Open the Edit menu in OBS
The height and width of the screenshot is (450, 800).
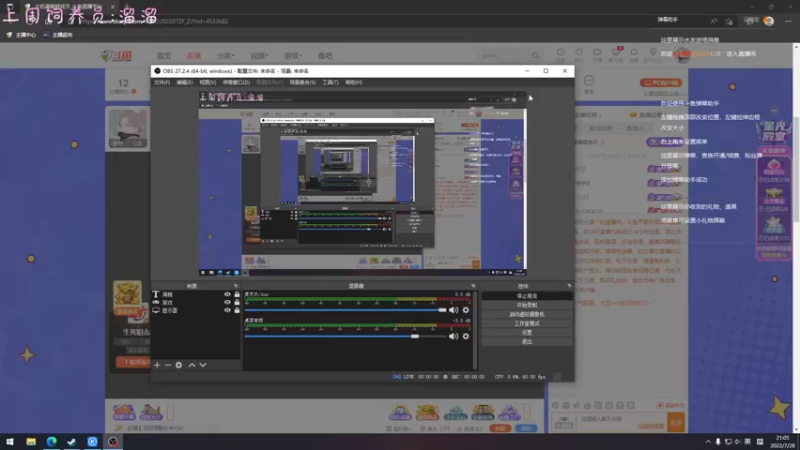coord(184,82)
